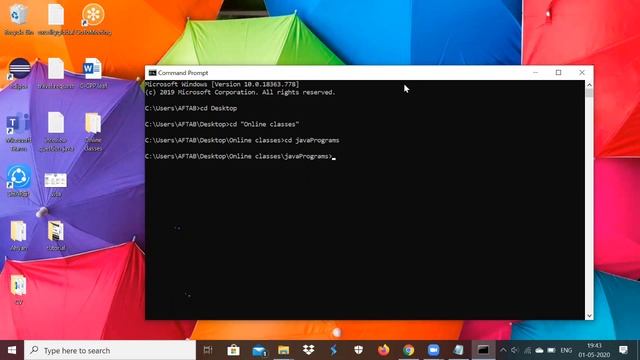Close the Command Prompt window

[x=582, y=73]
